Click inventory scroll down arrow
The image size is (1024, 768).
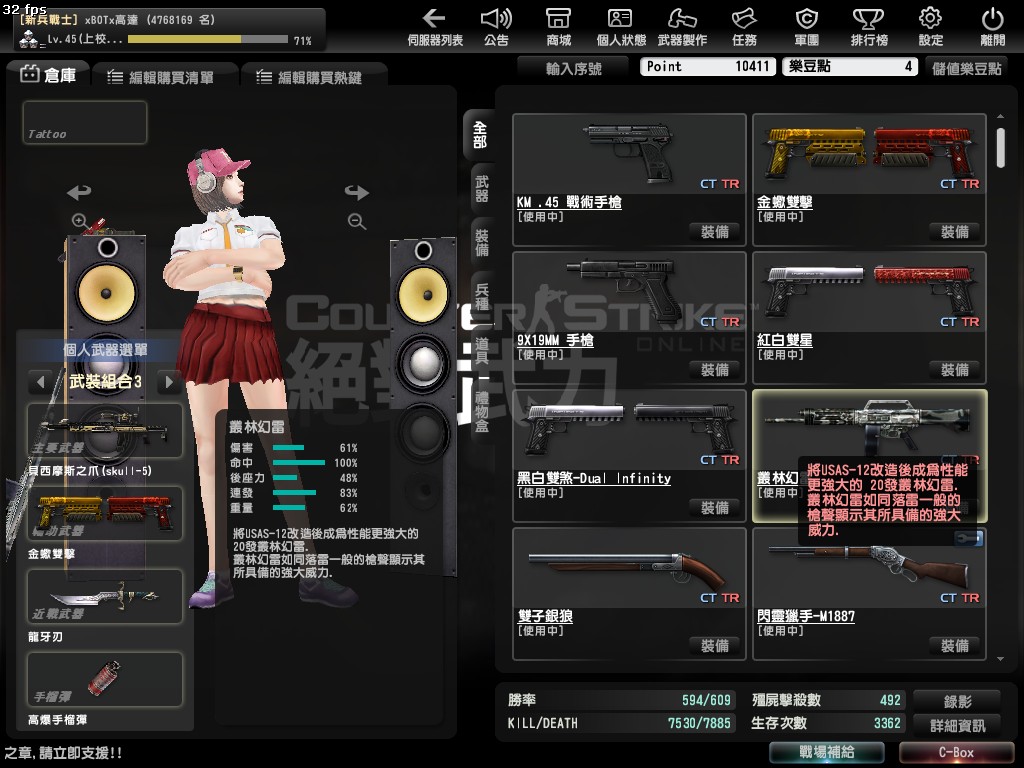click(1000, 659)
